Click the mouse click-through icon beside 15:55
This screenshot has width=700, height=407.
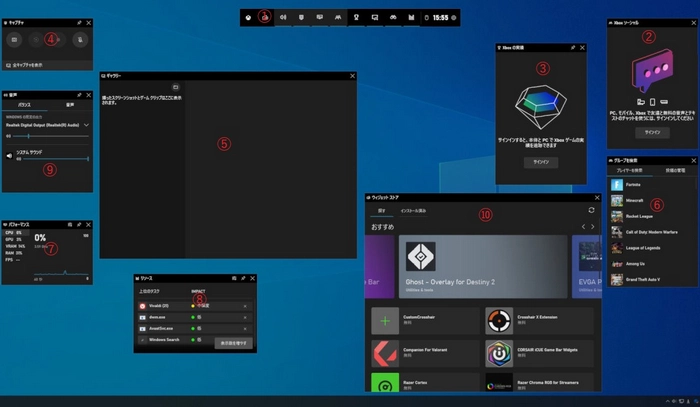click(426, 18)
